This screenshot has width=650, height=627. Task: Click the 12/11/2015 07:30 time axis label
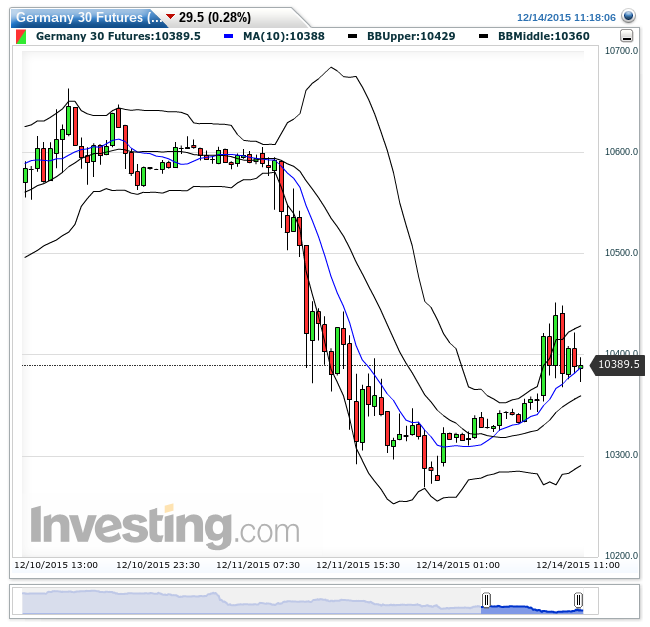[258, 565]
